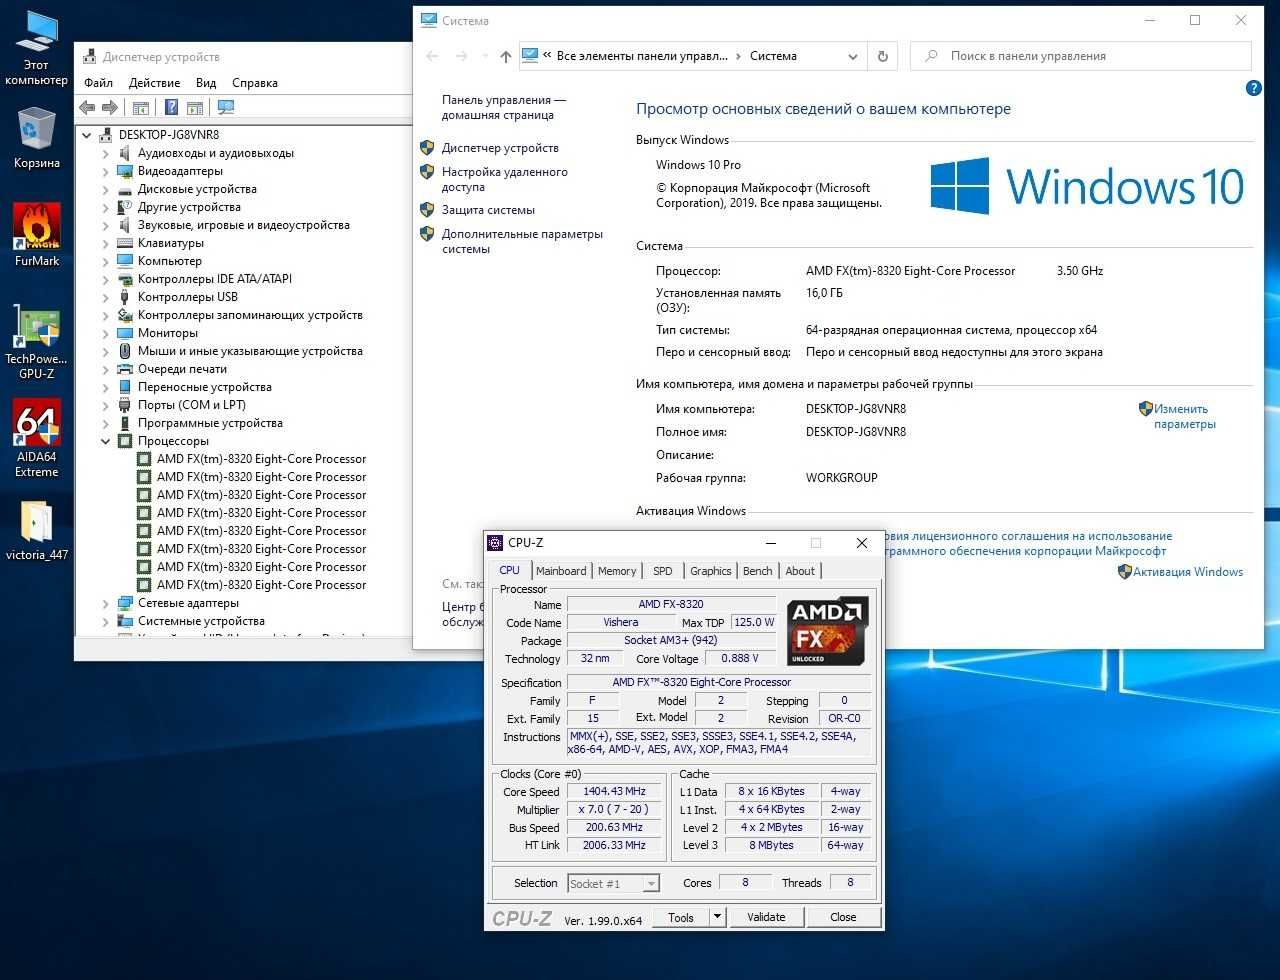Click the search field in Система window
Image resolution: width=1280 pixels, height=980 pixels.
1080,57
